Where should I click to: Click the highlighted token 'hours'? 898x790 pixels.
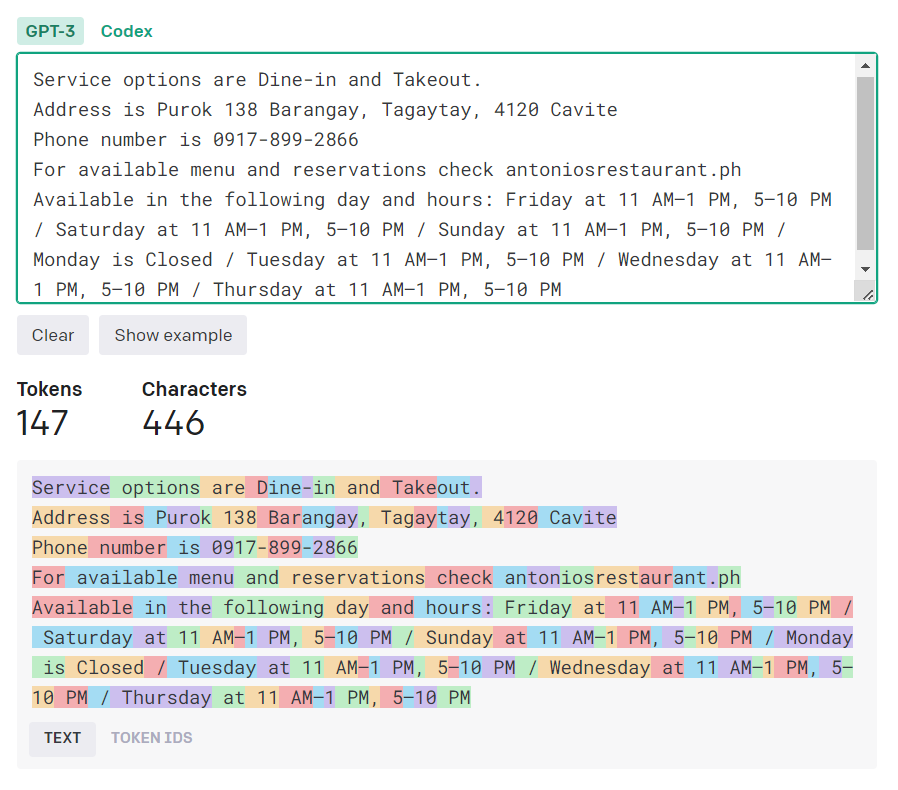click(448, 607)
